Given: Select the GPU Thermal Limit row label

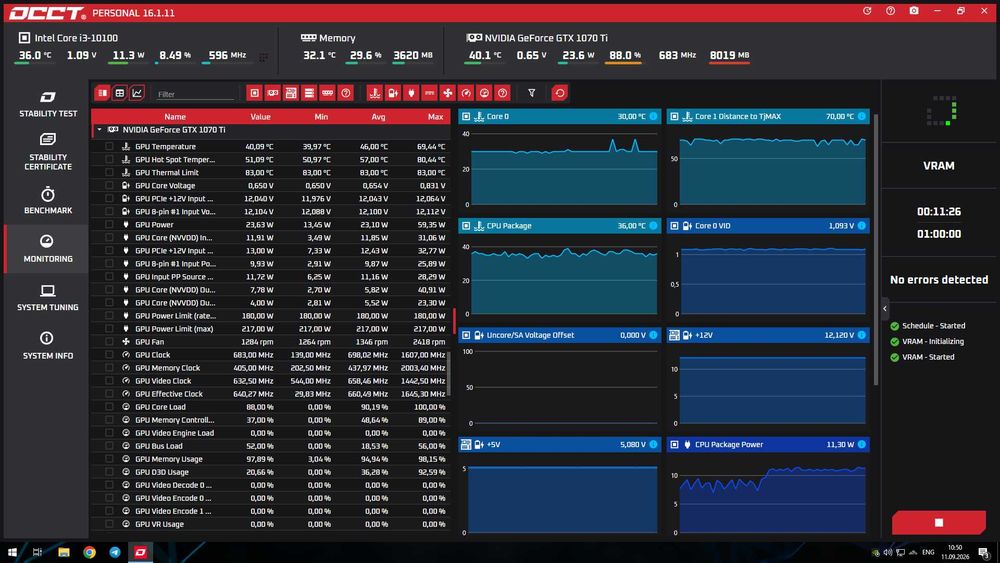Looking at the screenshot, I should click(x=166, y=172).
